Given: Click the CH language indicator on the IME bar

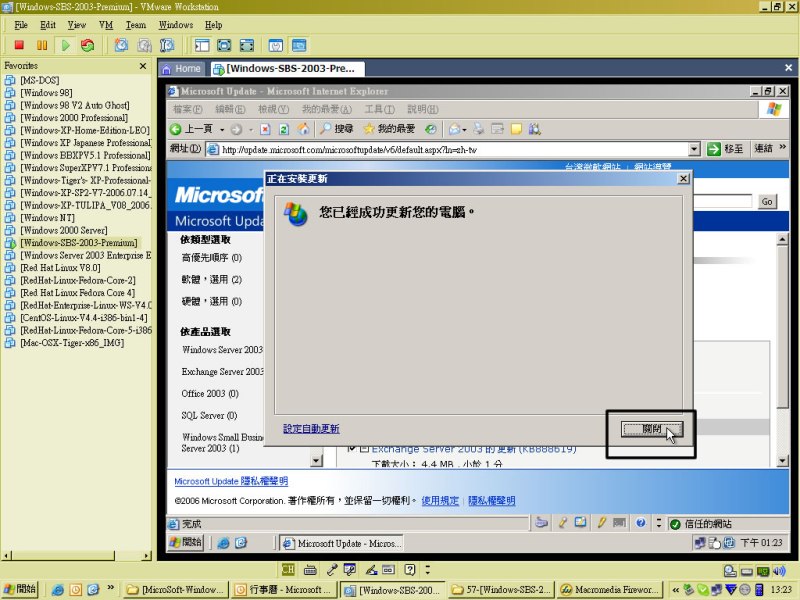Looking at the screenshot, I should [288, 569].
